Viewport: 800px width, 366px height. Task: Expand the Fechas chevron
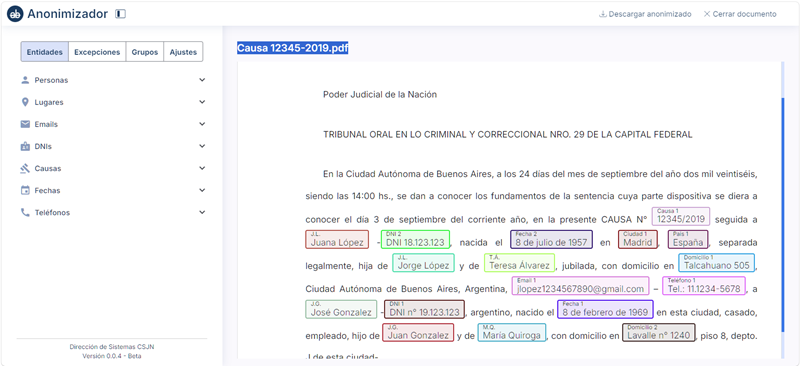202,190
